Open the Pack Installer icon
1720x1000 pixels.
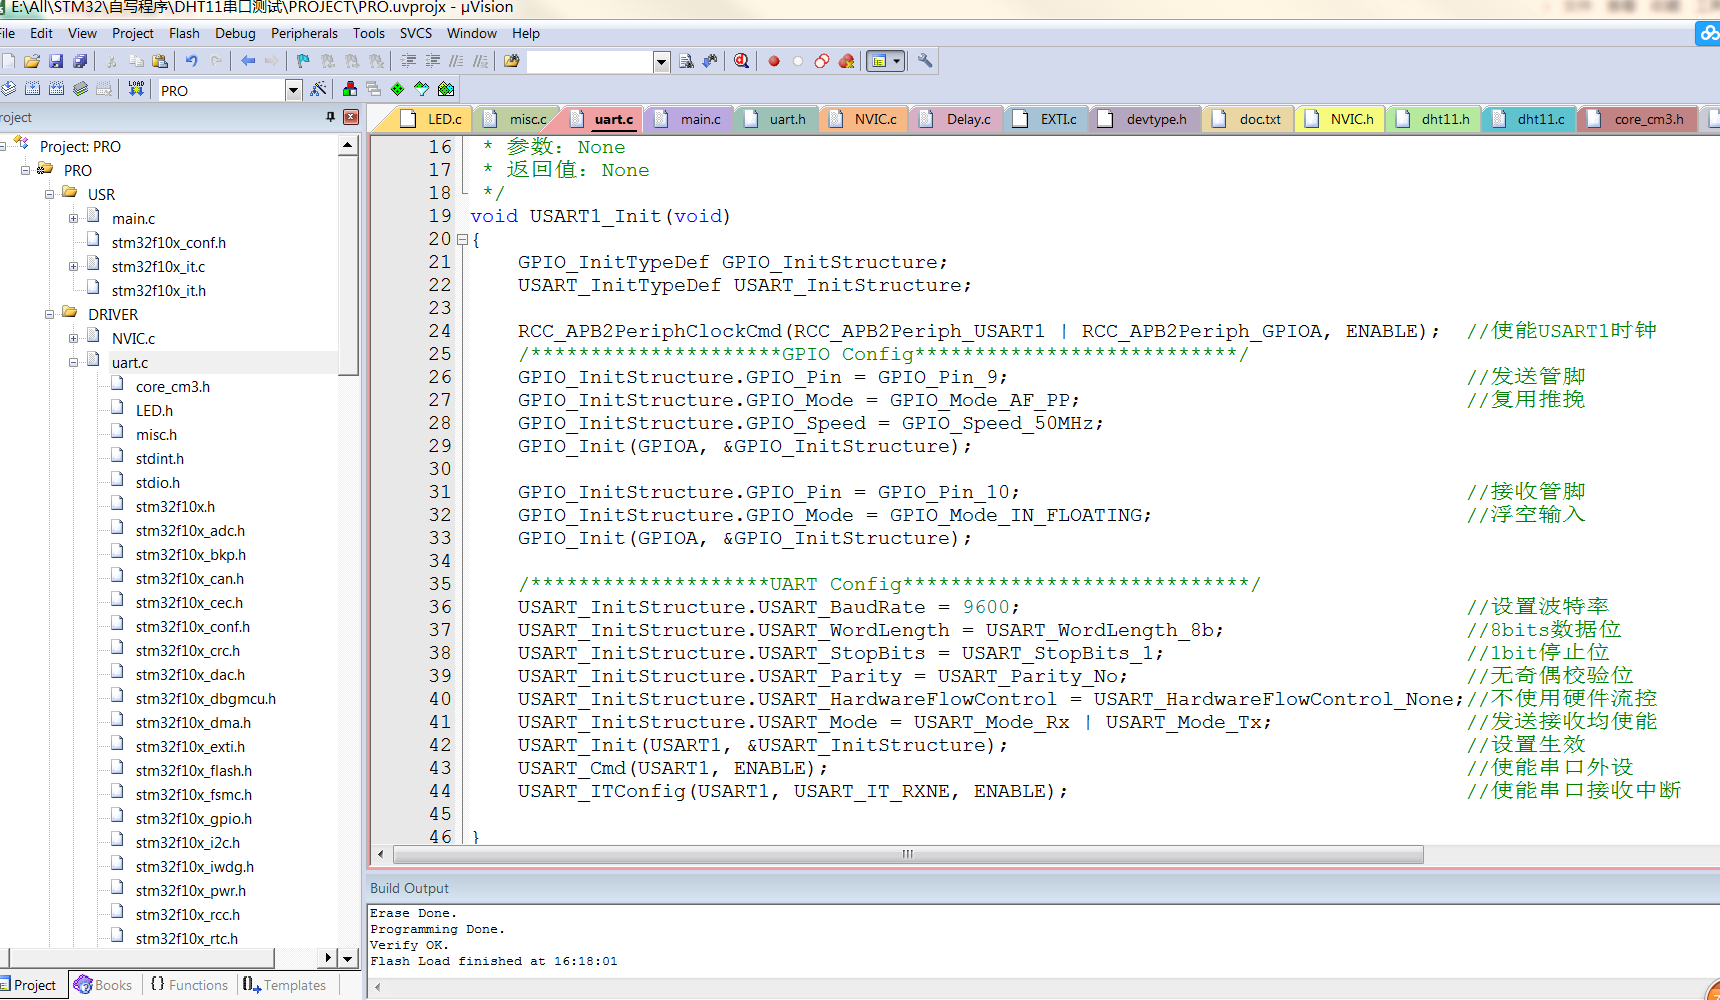(x=446, y=89)
